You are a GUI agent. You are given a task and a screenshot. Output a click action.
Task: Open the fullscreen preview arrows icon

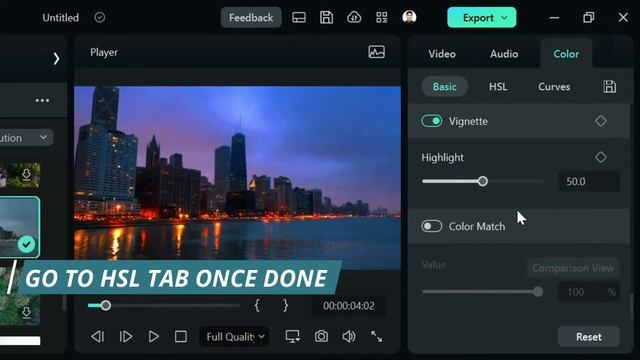click(376, 337)
